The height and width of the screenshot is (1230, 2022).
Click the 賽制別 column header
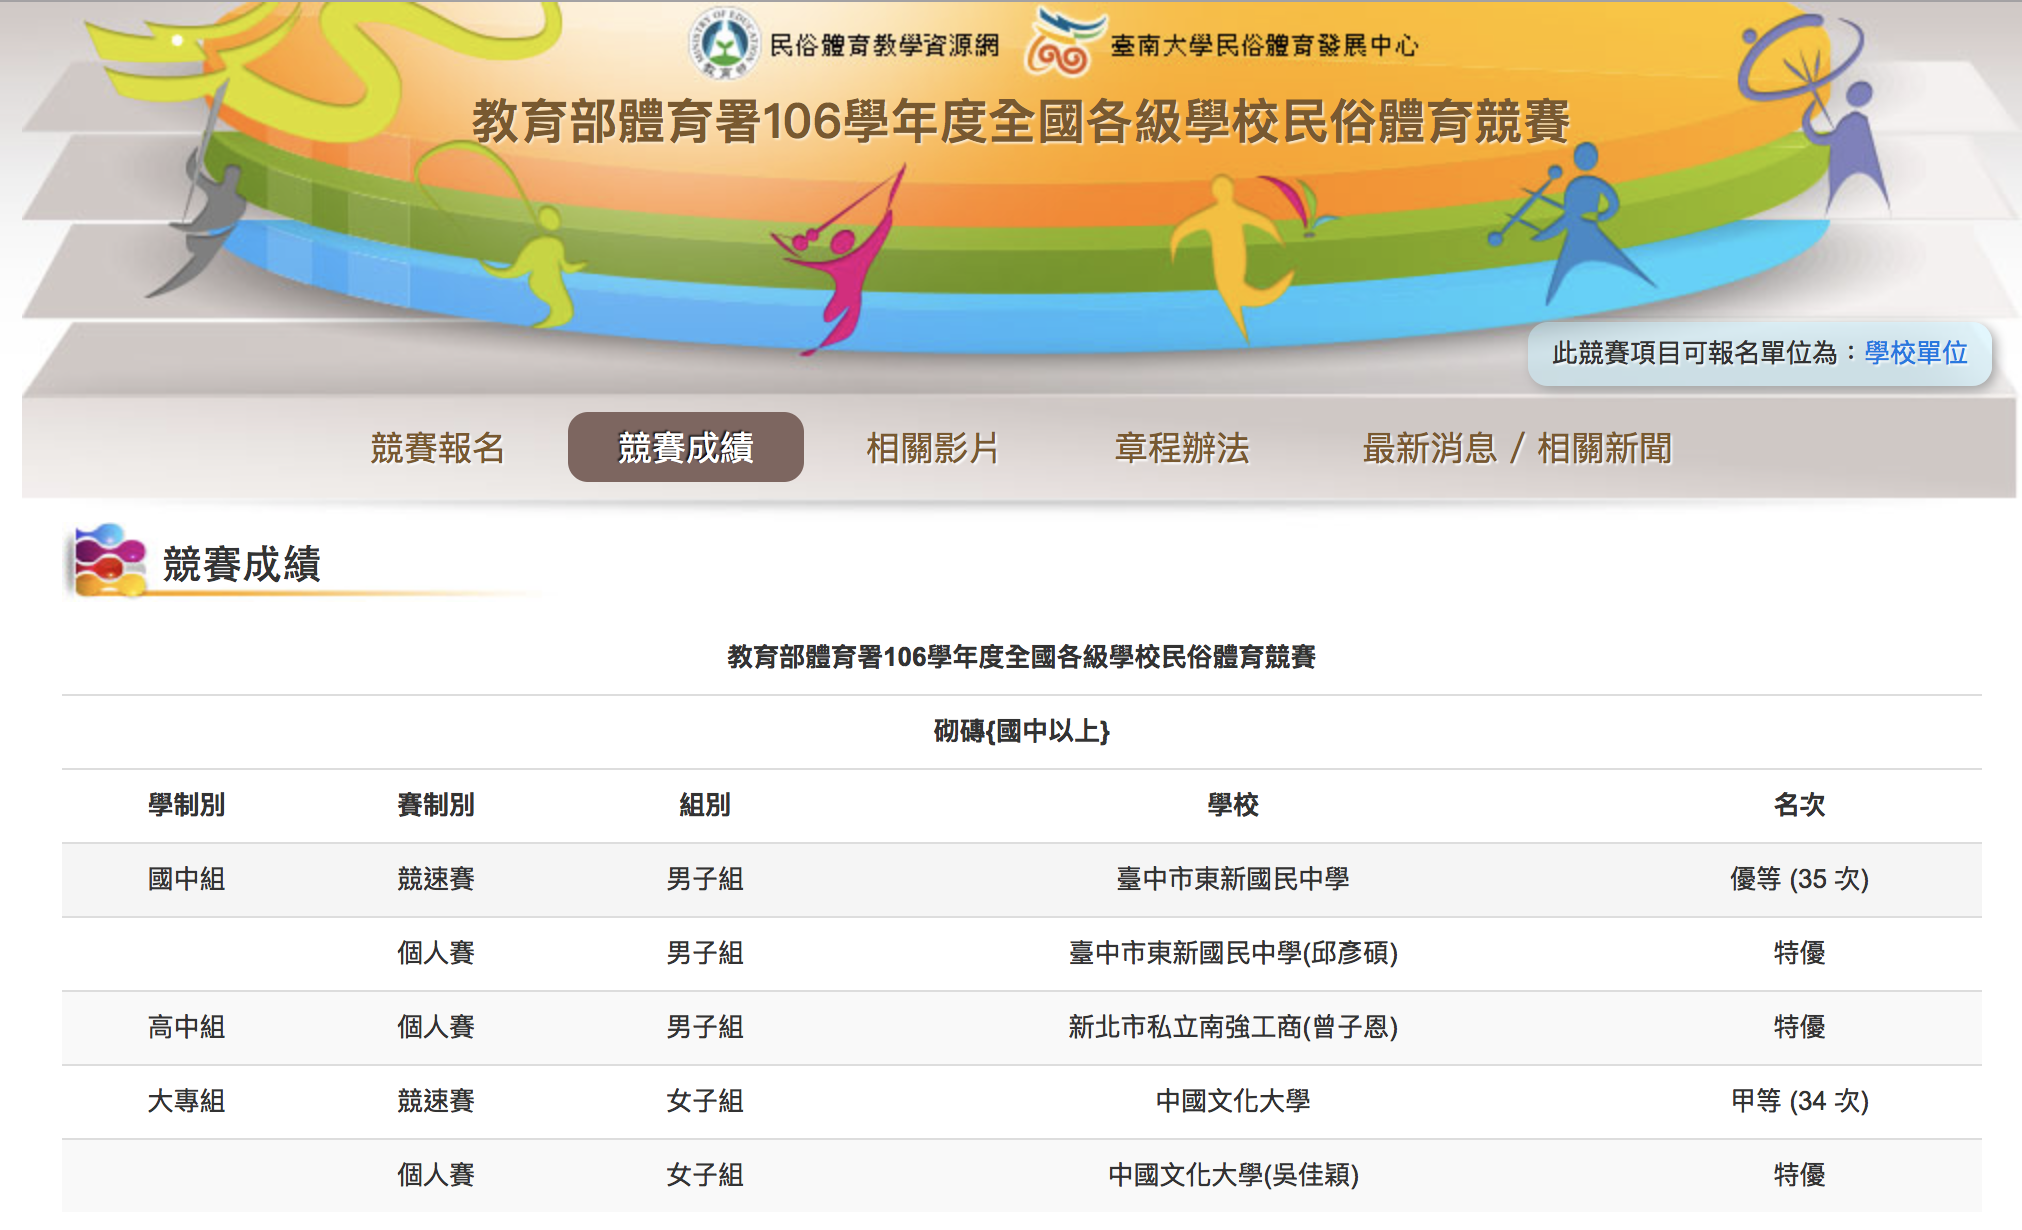[x=435, y=805]
